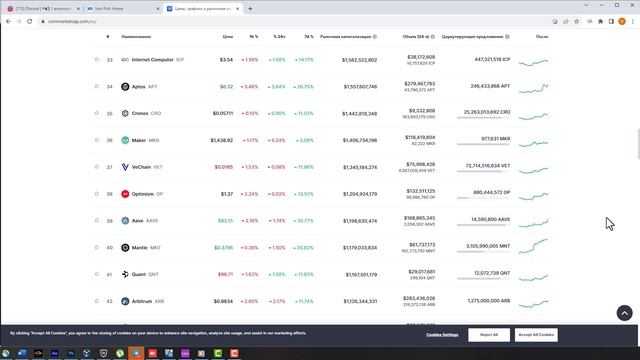Image resolution: width=640 pixels, height=360 pixels.
Task: Open the browser extensions puzzle icon
Action: pyautogui.click(x=600, y=21)
